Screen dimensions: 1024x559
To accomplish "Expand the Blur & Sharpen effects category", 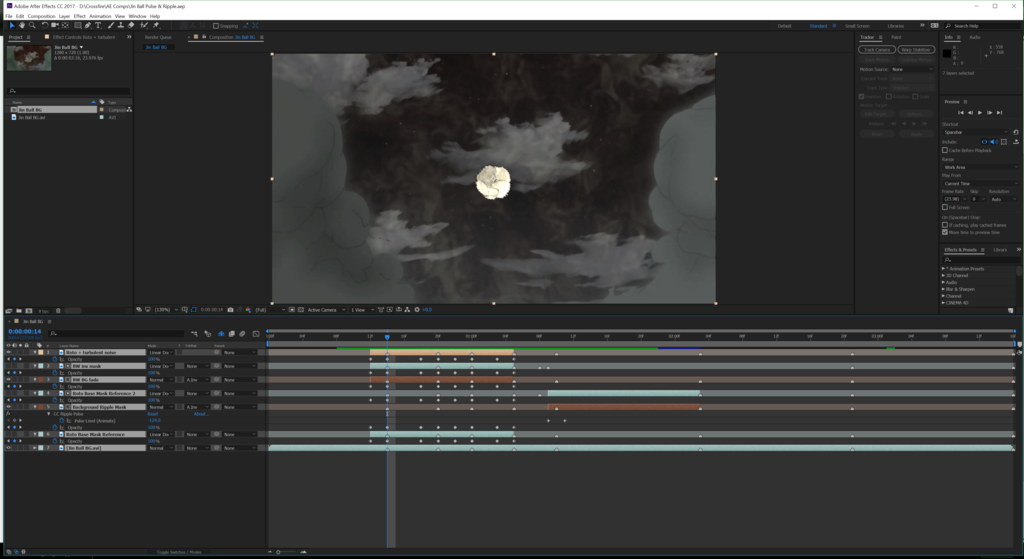I will pos(944,289).
